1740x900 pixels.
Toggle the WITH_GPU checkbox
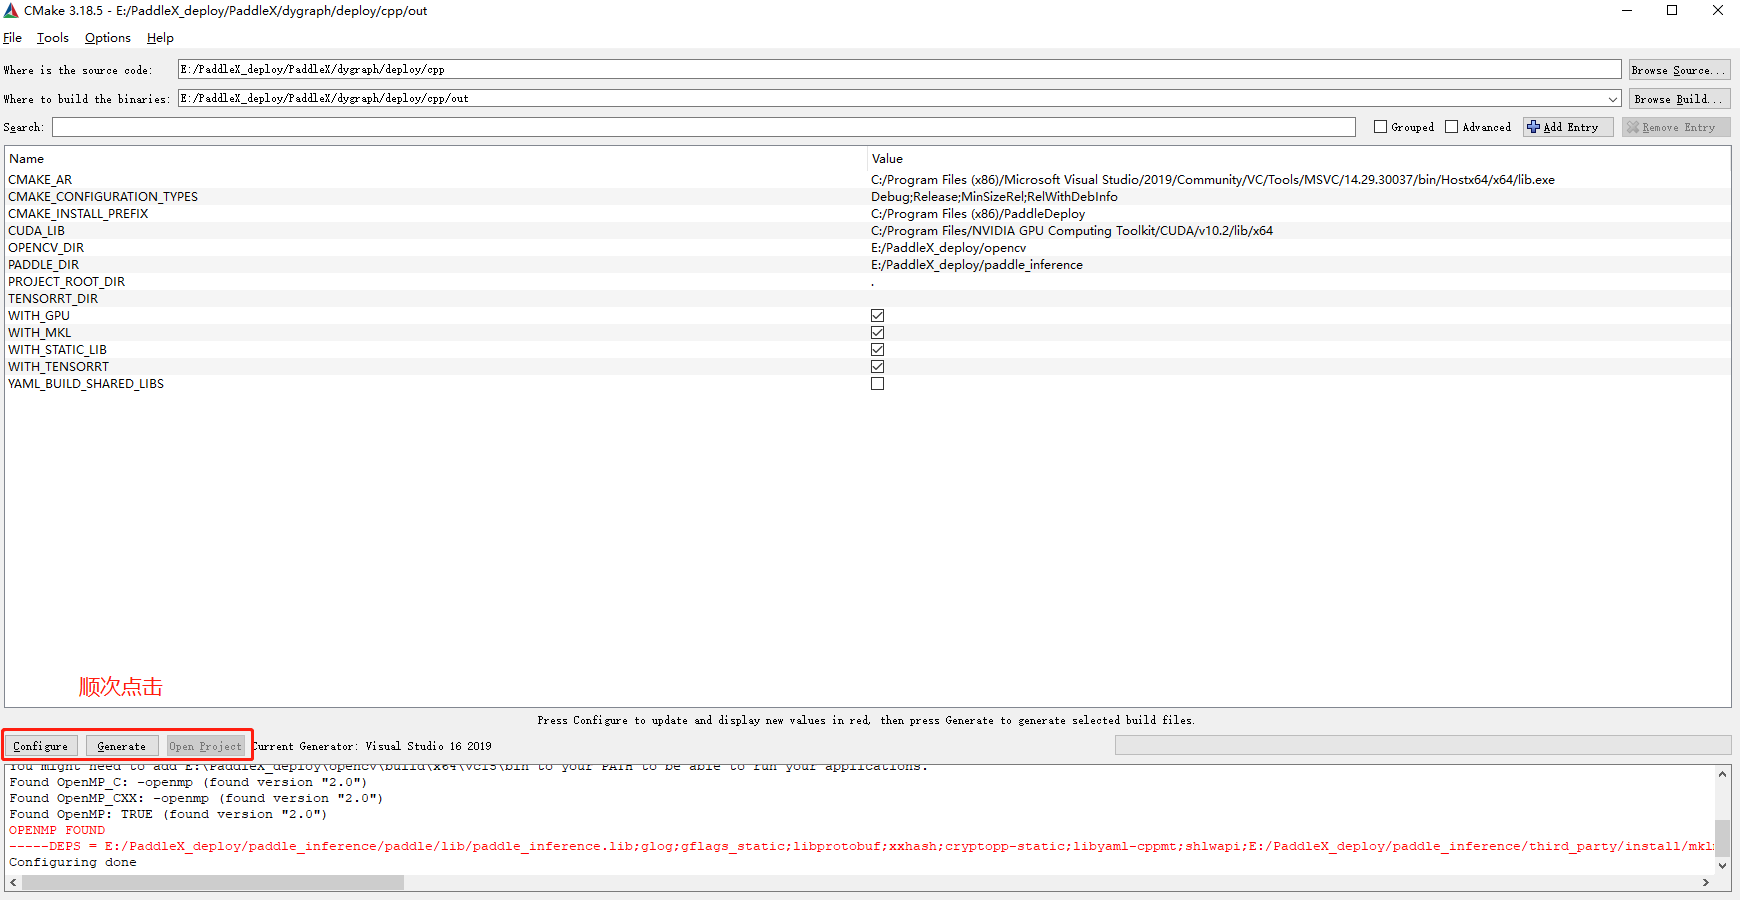point(877,316)
